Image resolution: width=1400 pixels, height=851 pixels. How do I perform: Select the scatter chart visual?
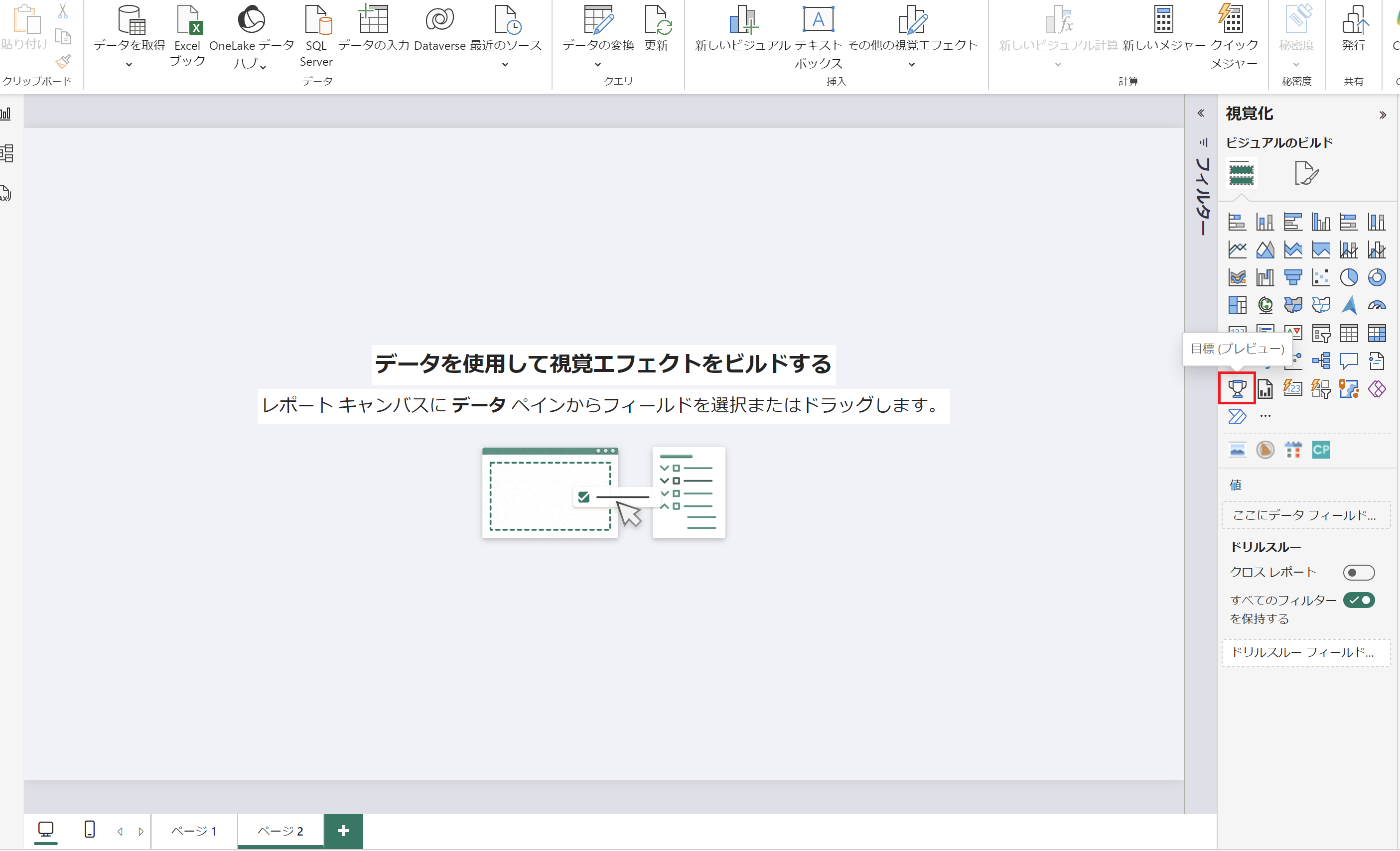[x=1321, y=277]
